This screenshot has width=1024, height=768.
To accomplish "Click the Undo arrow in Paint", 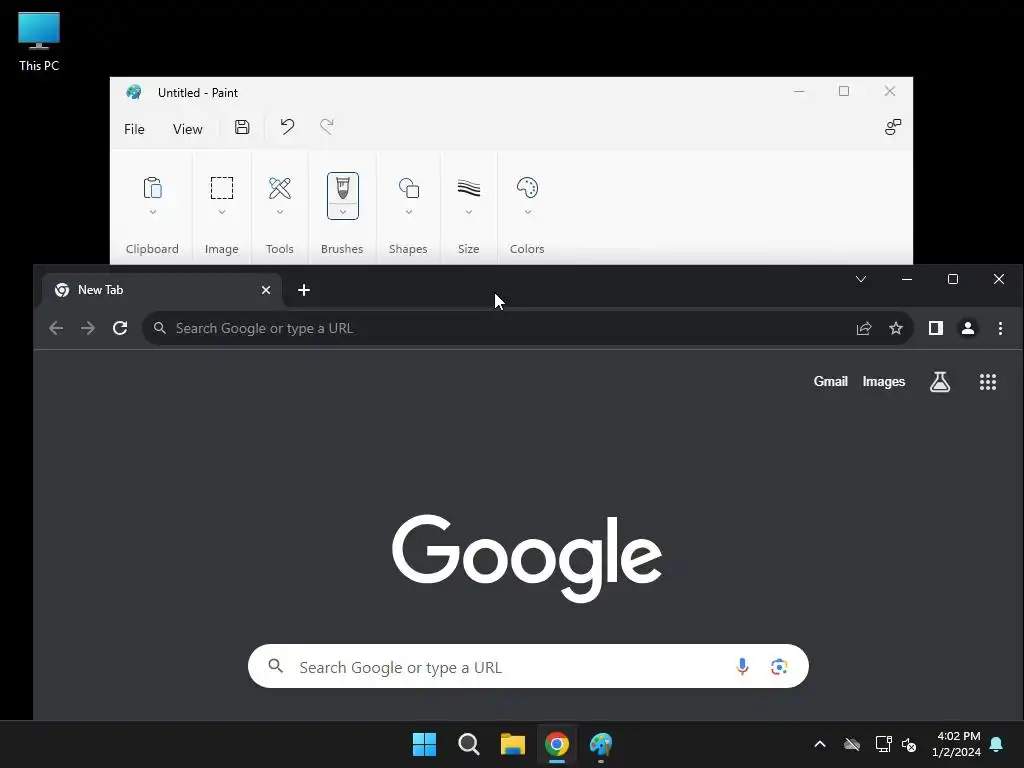I will 287,127.
